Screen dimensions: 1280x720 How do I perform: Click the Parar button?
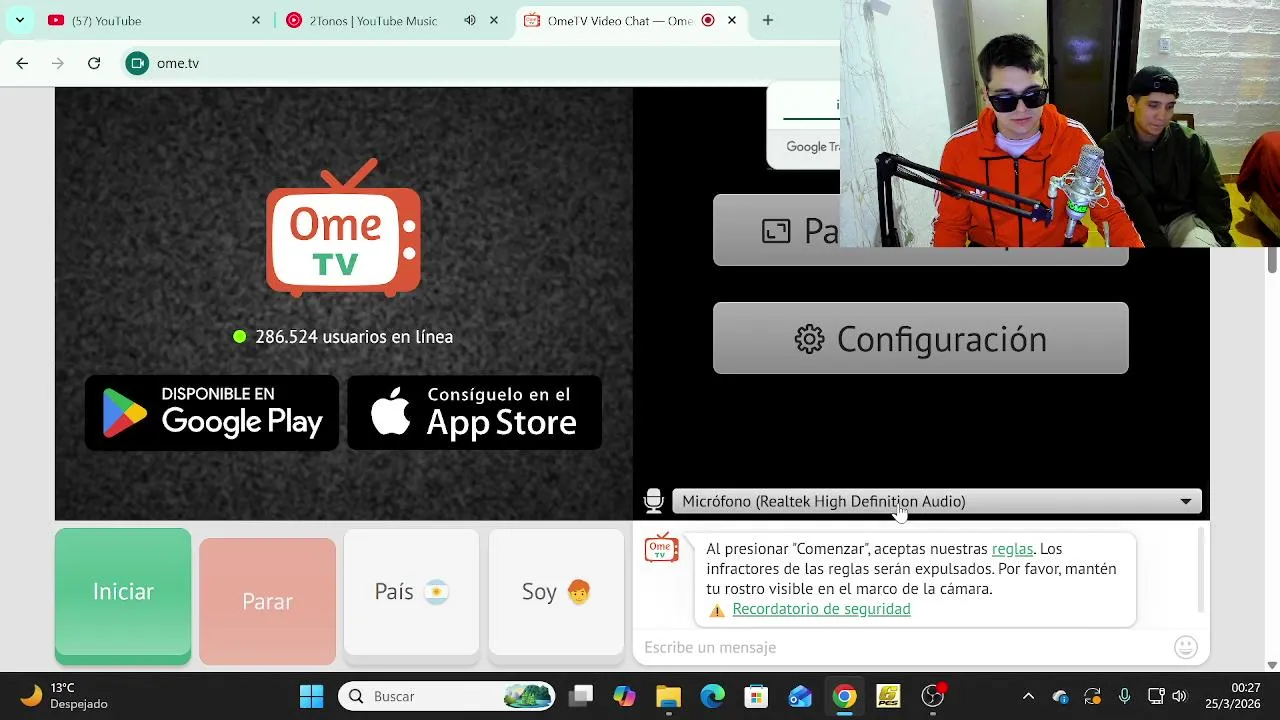click(267, 601)
